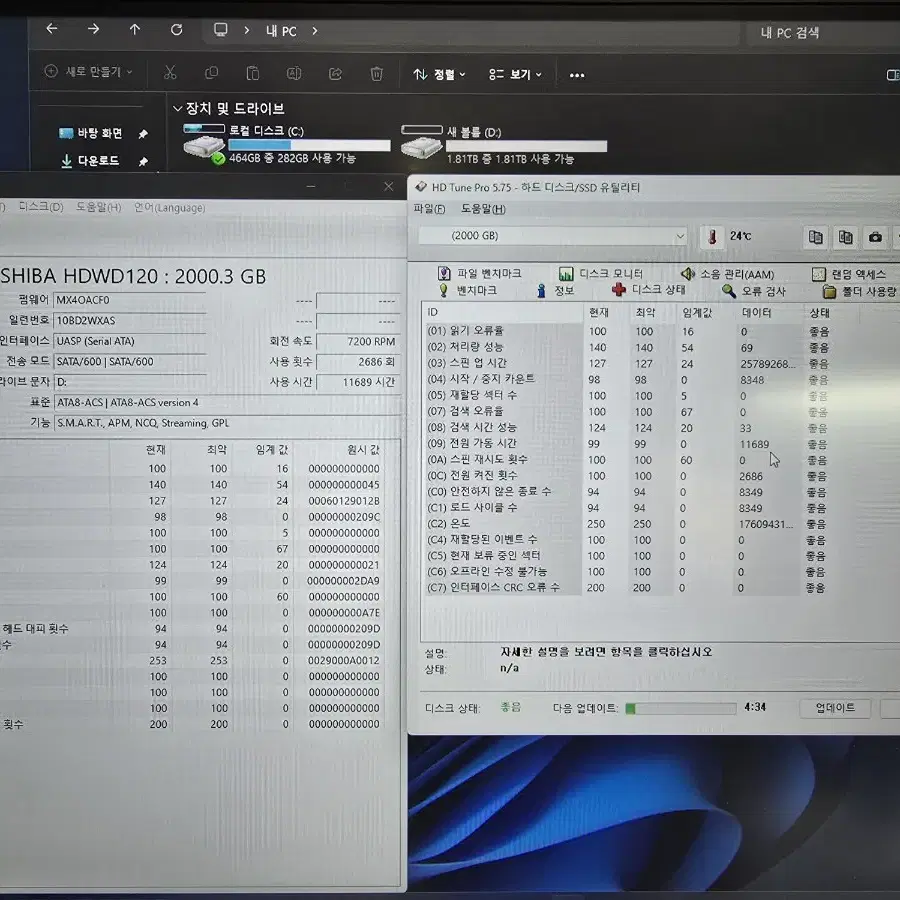The image size is (900, 900).
Task: Click the 업데이트 button
Action: tap(835, 708)
